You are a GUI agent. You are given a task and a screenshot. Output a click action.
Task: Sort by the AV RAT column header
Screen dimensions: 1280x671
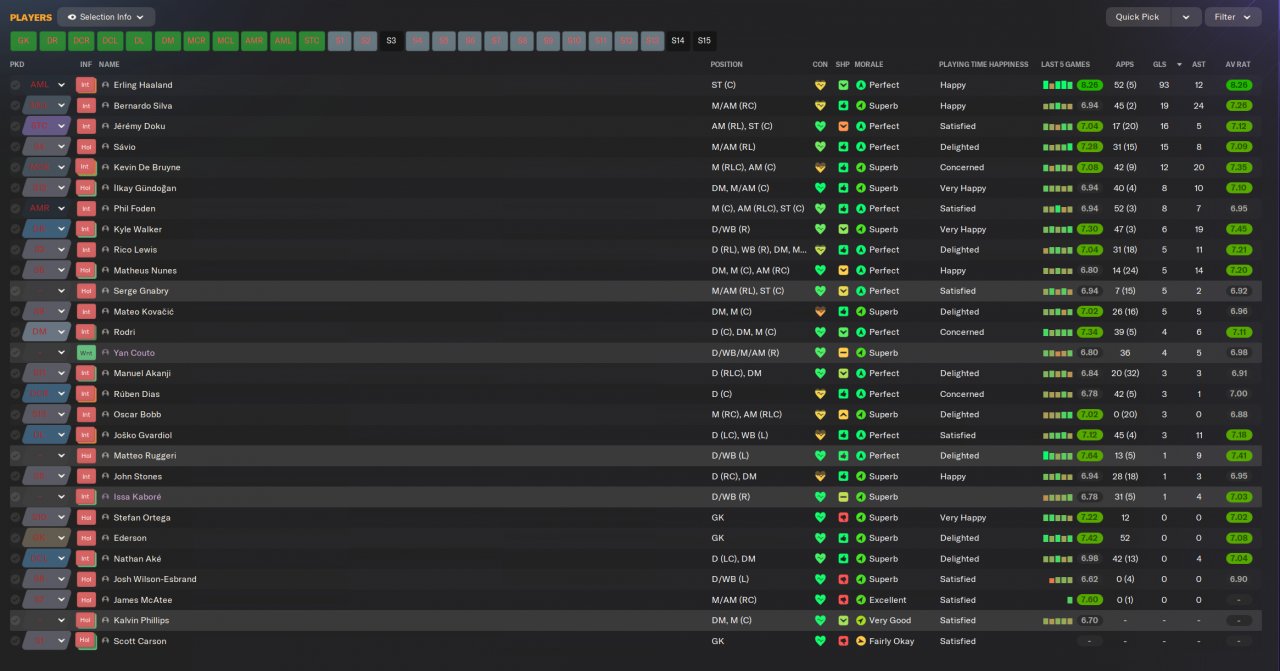1239,64
